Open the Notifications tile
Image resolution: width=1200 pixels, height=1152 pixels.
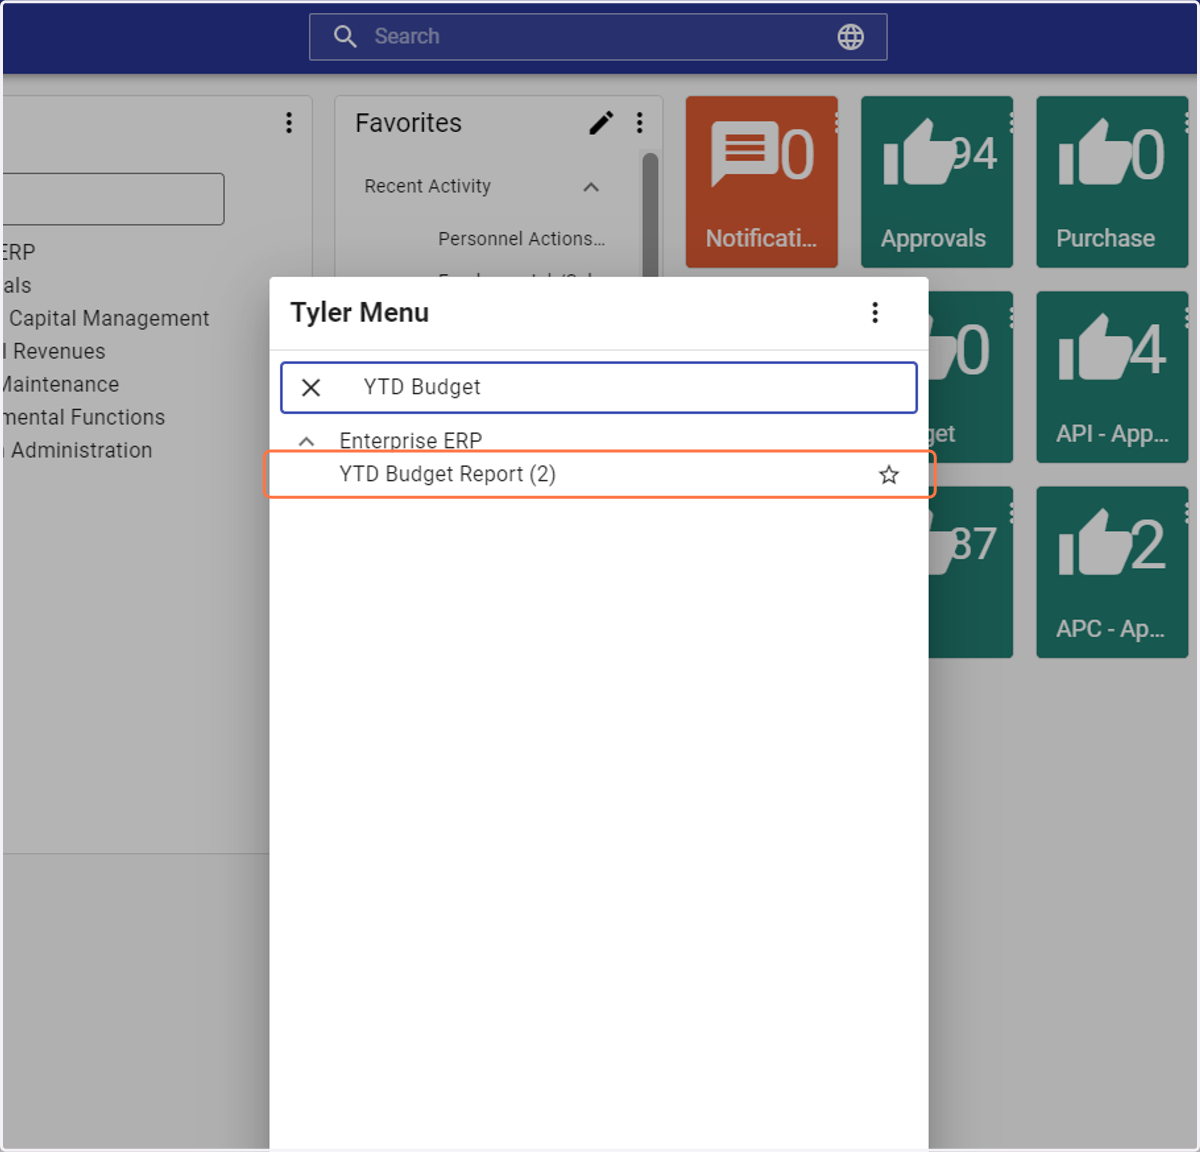[x=762, y=182]
